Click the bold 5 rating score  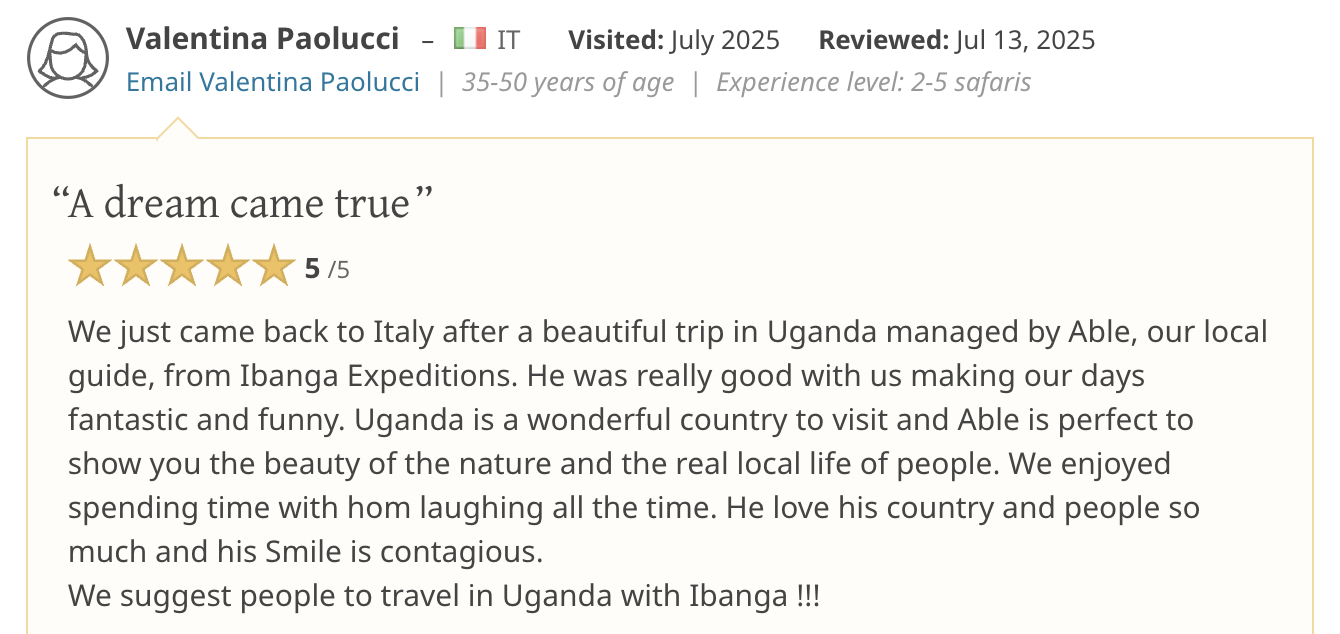click(x=312, y=268)
